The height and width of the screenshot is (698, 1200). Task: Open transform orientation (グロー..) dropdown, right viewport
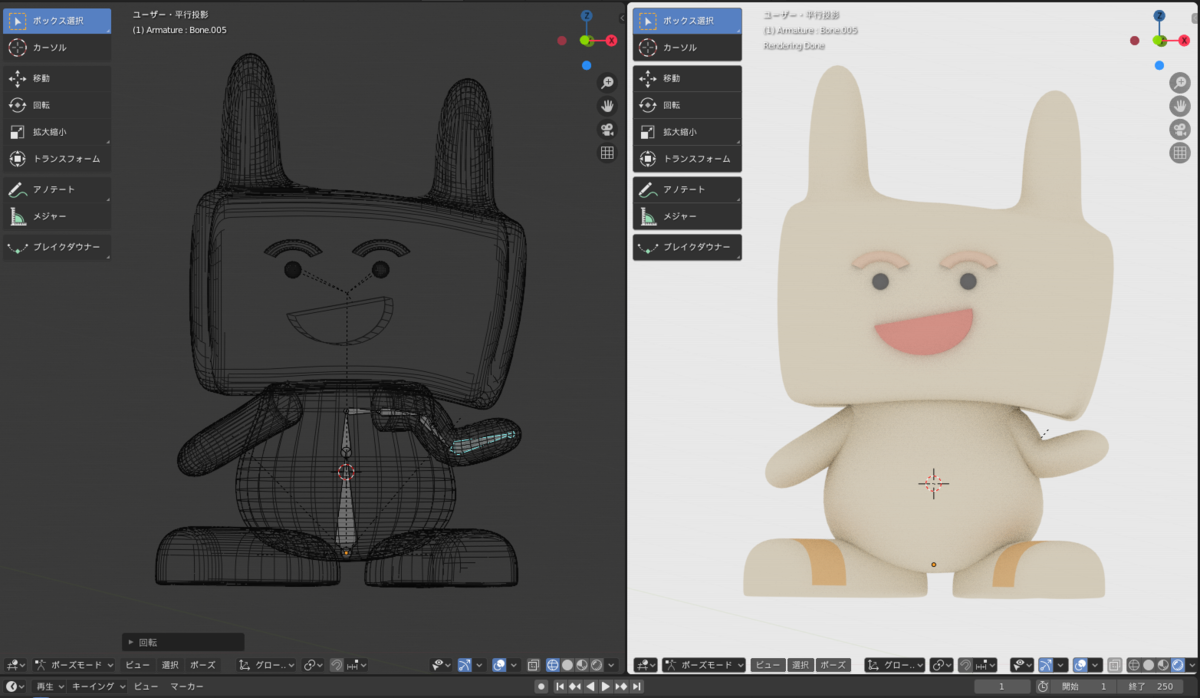896,665
